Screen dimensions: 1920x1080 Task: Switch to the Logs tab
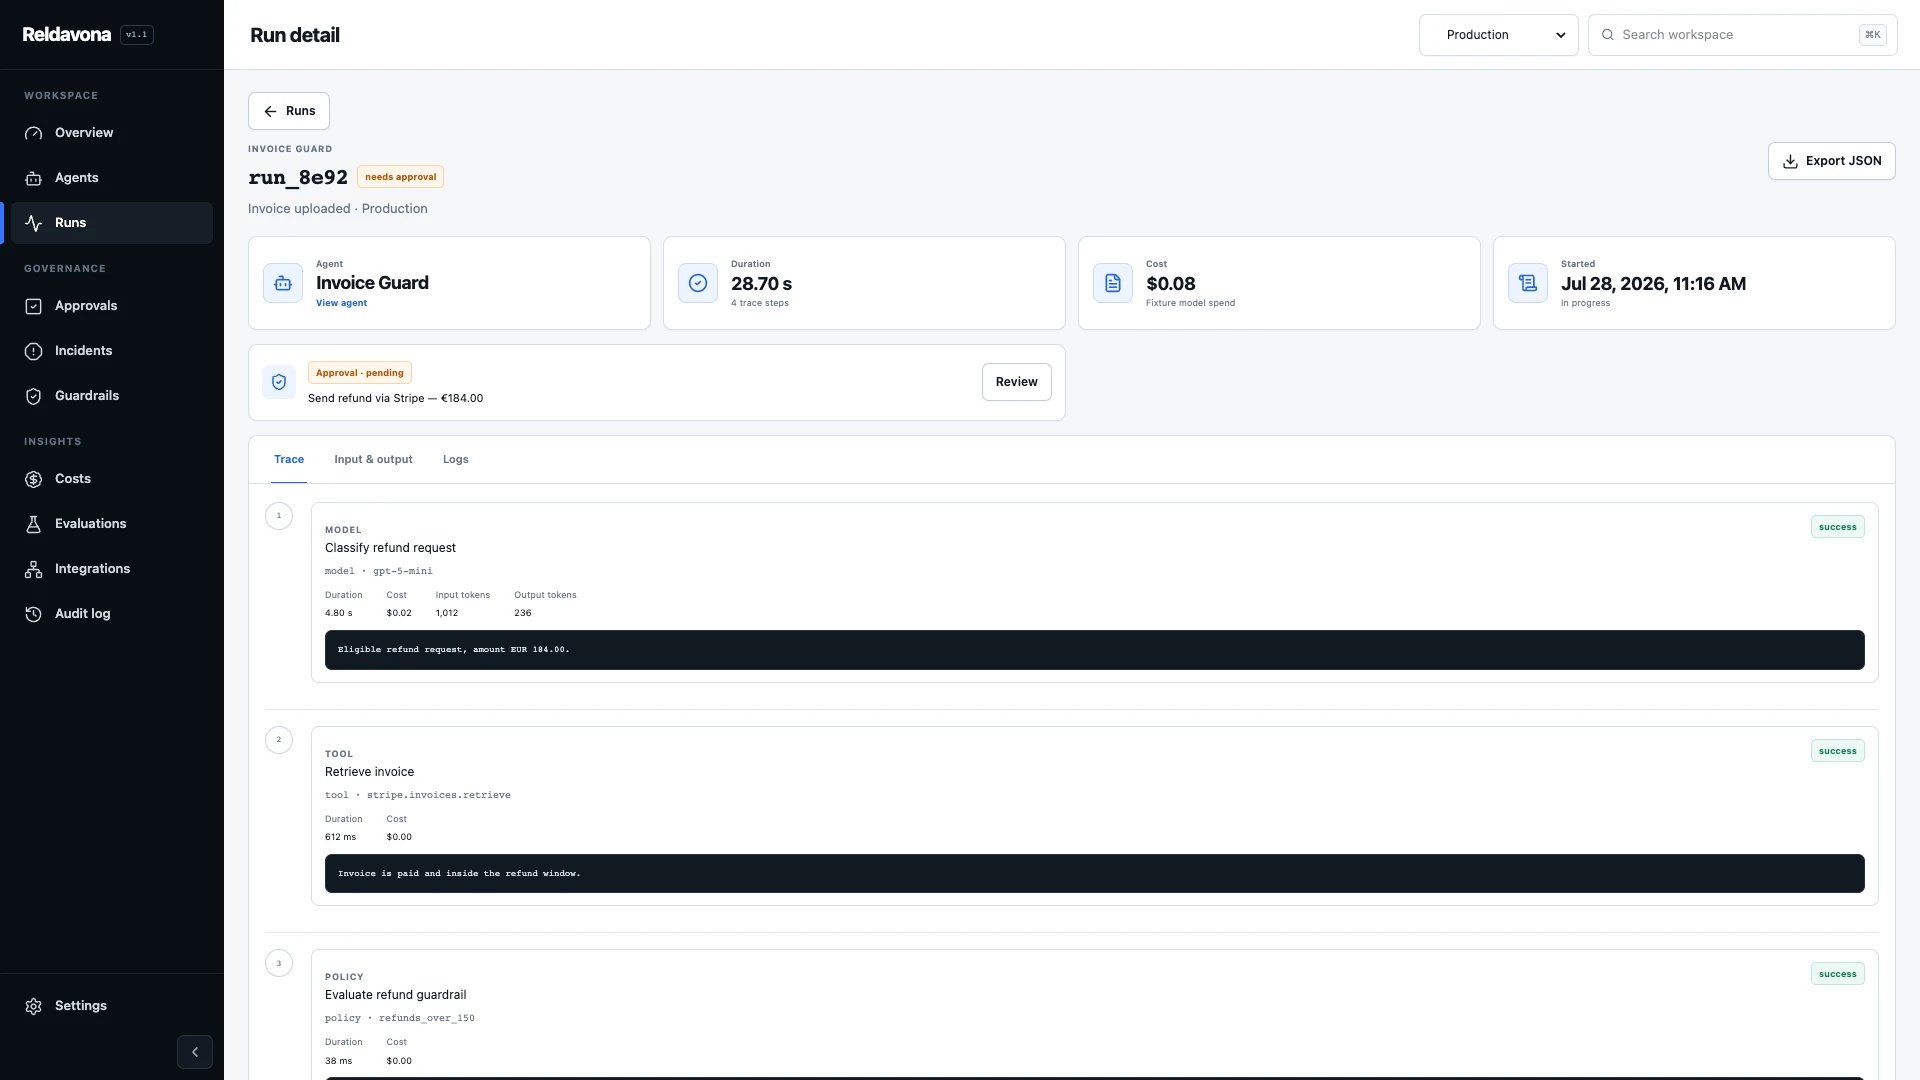pyautogui.click(x=456, y=459)
